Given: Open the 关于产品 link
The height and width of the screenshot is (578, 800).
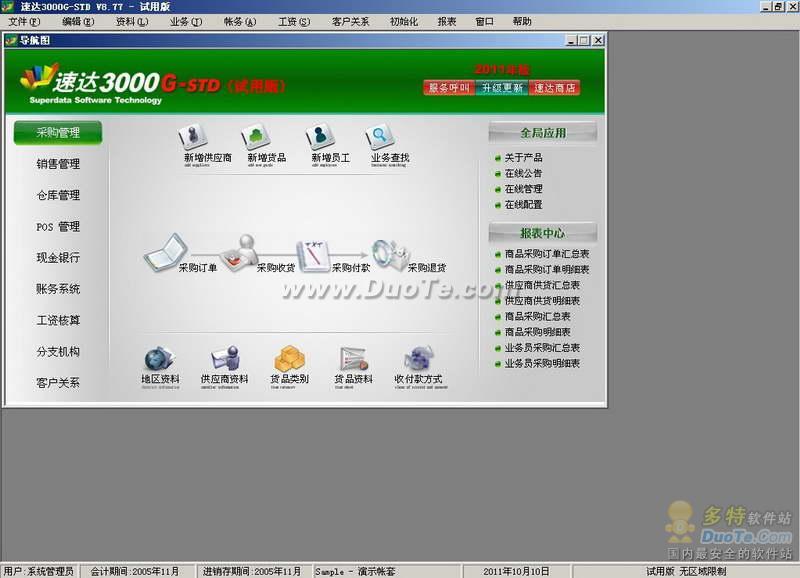Looking at the screenshot, I should click(523, 158).
